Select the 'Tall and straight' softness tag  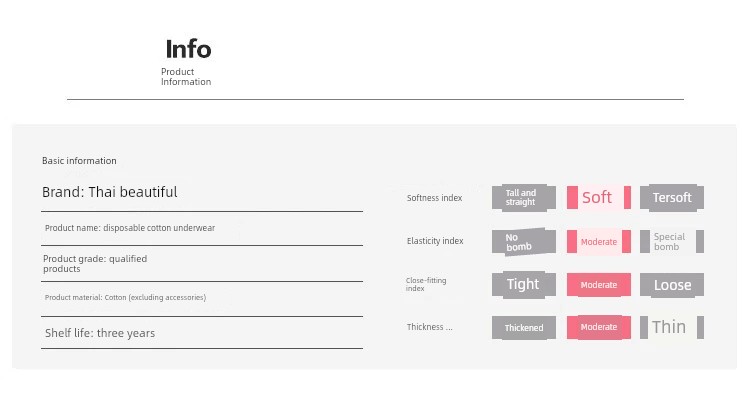click(524, 198)
